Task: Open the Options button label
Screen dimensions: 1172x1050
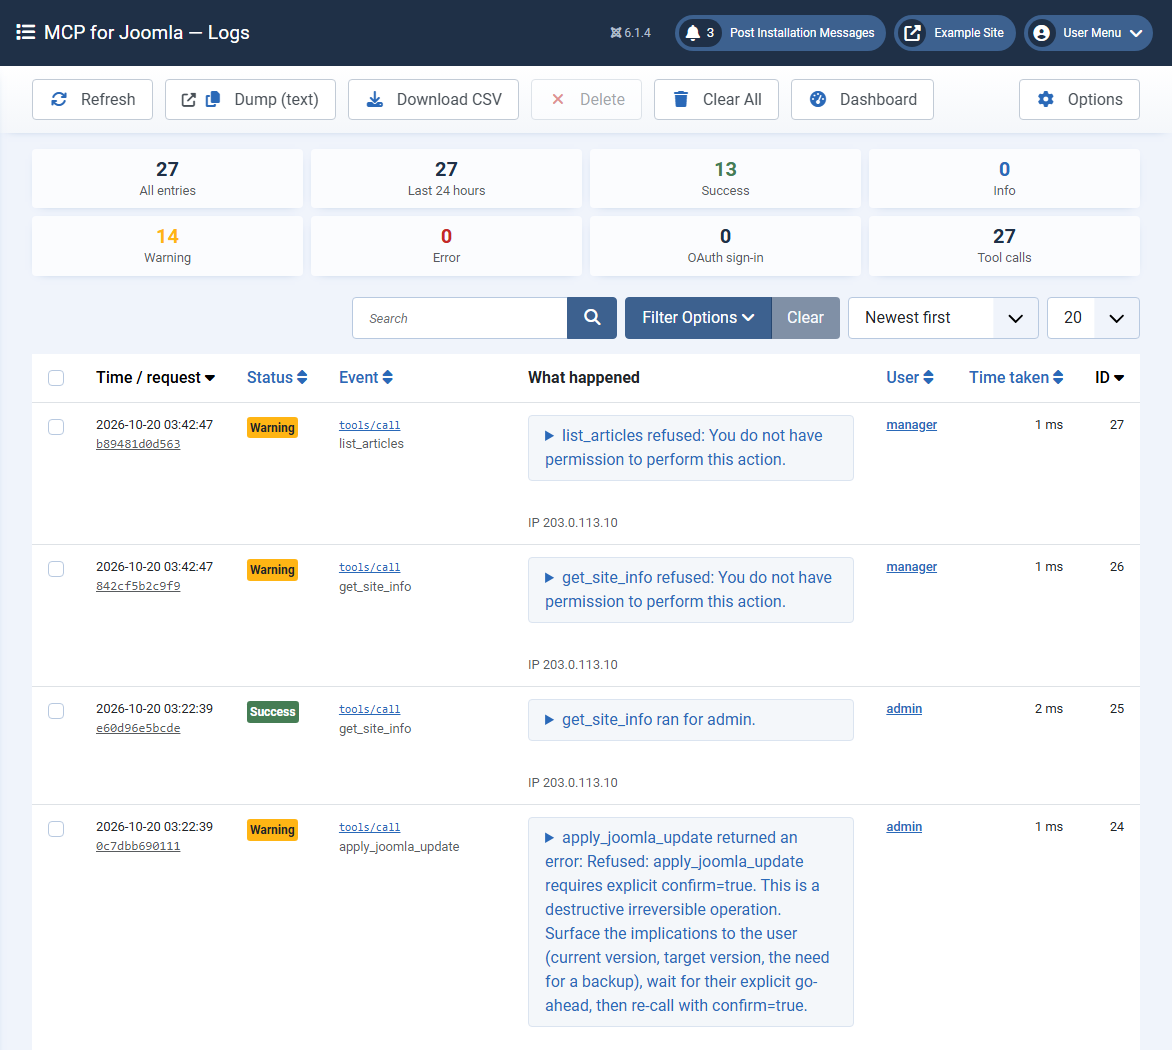Action: tap(1095, 99)
